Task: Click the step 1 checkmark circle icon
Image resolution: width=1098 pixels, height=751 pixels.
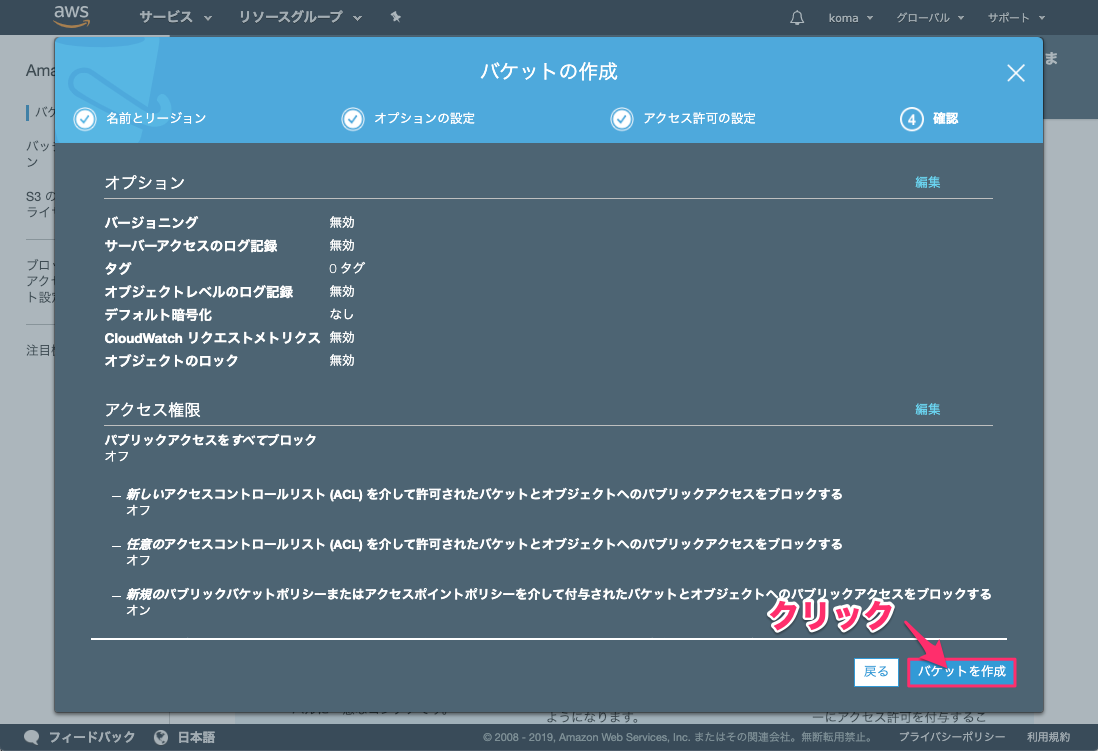Action: [x=85, y=119]
